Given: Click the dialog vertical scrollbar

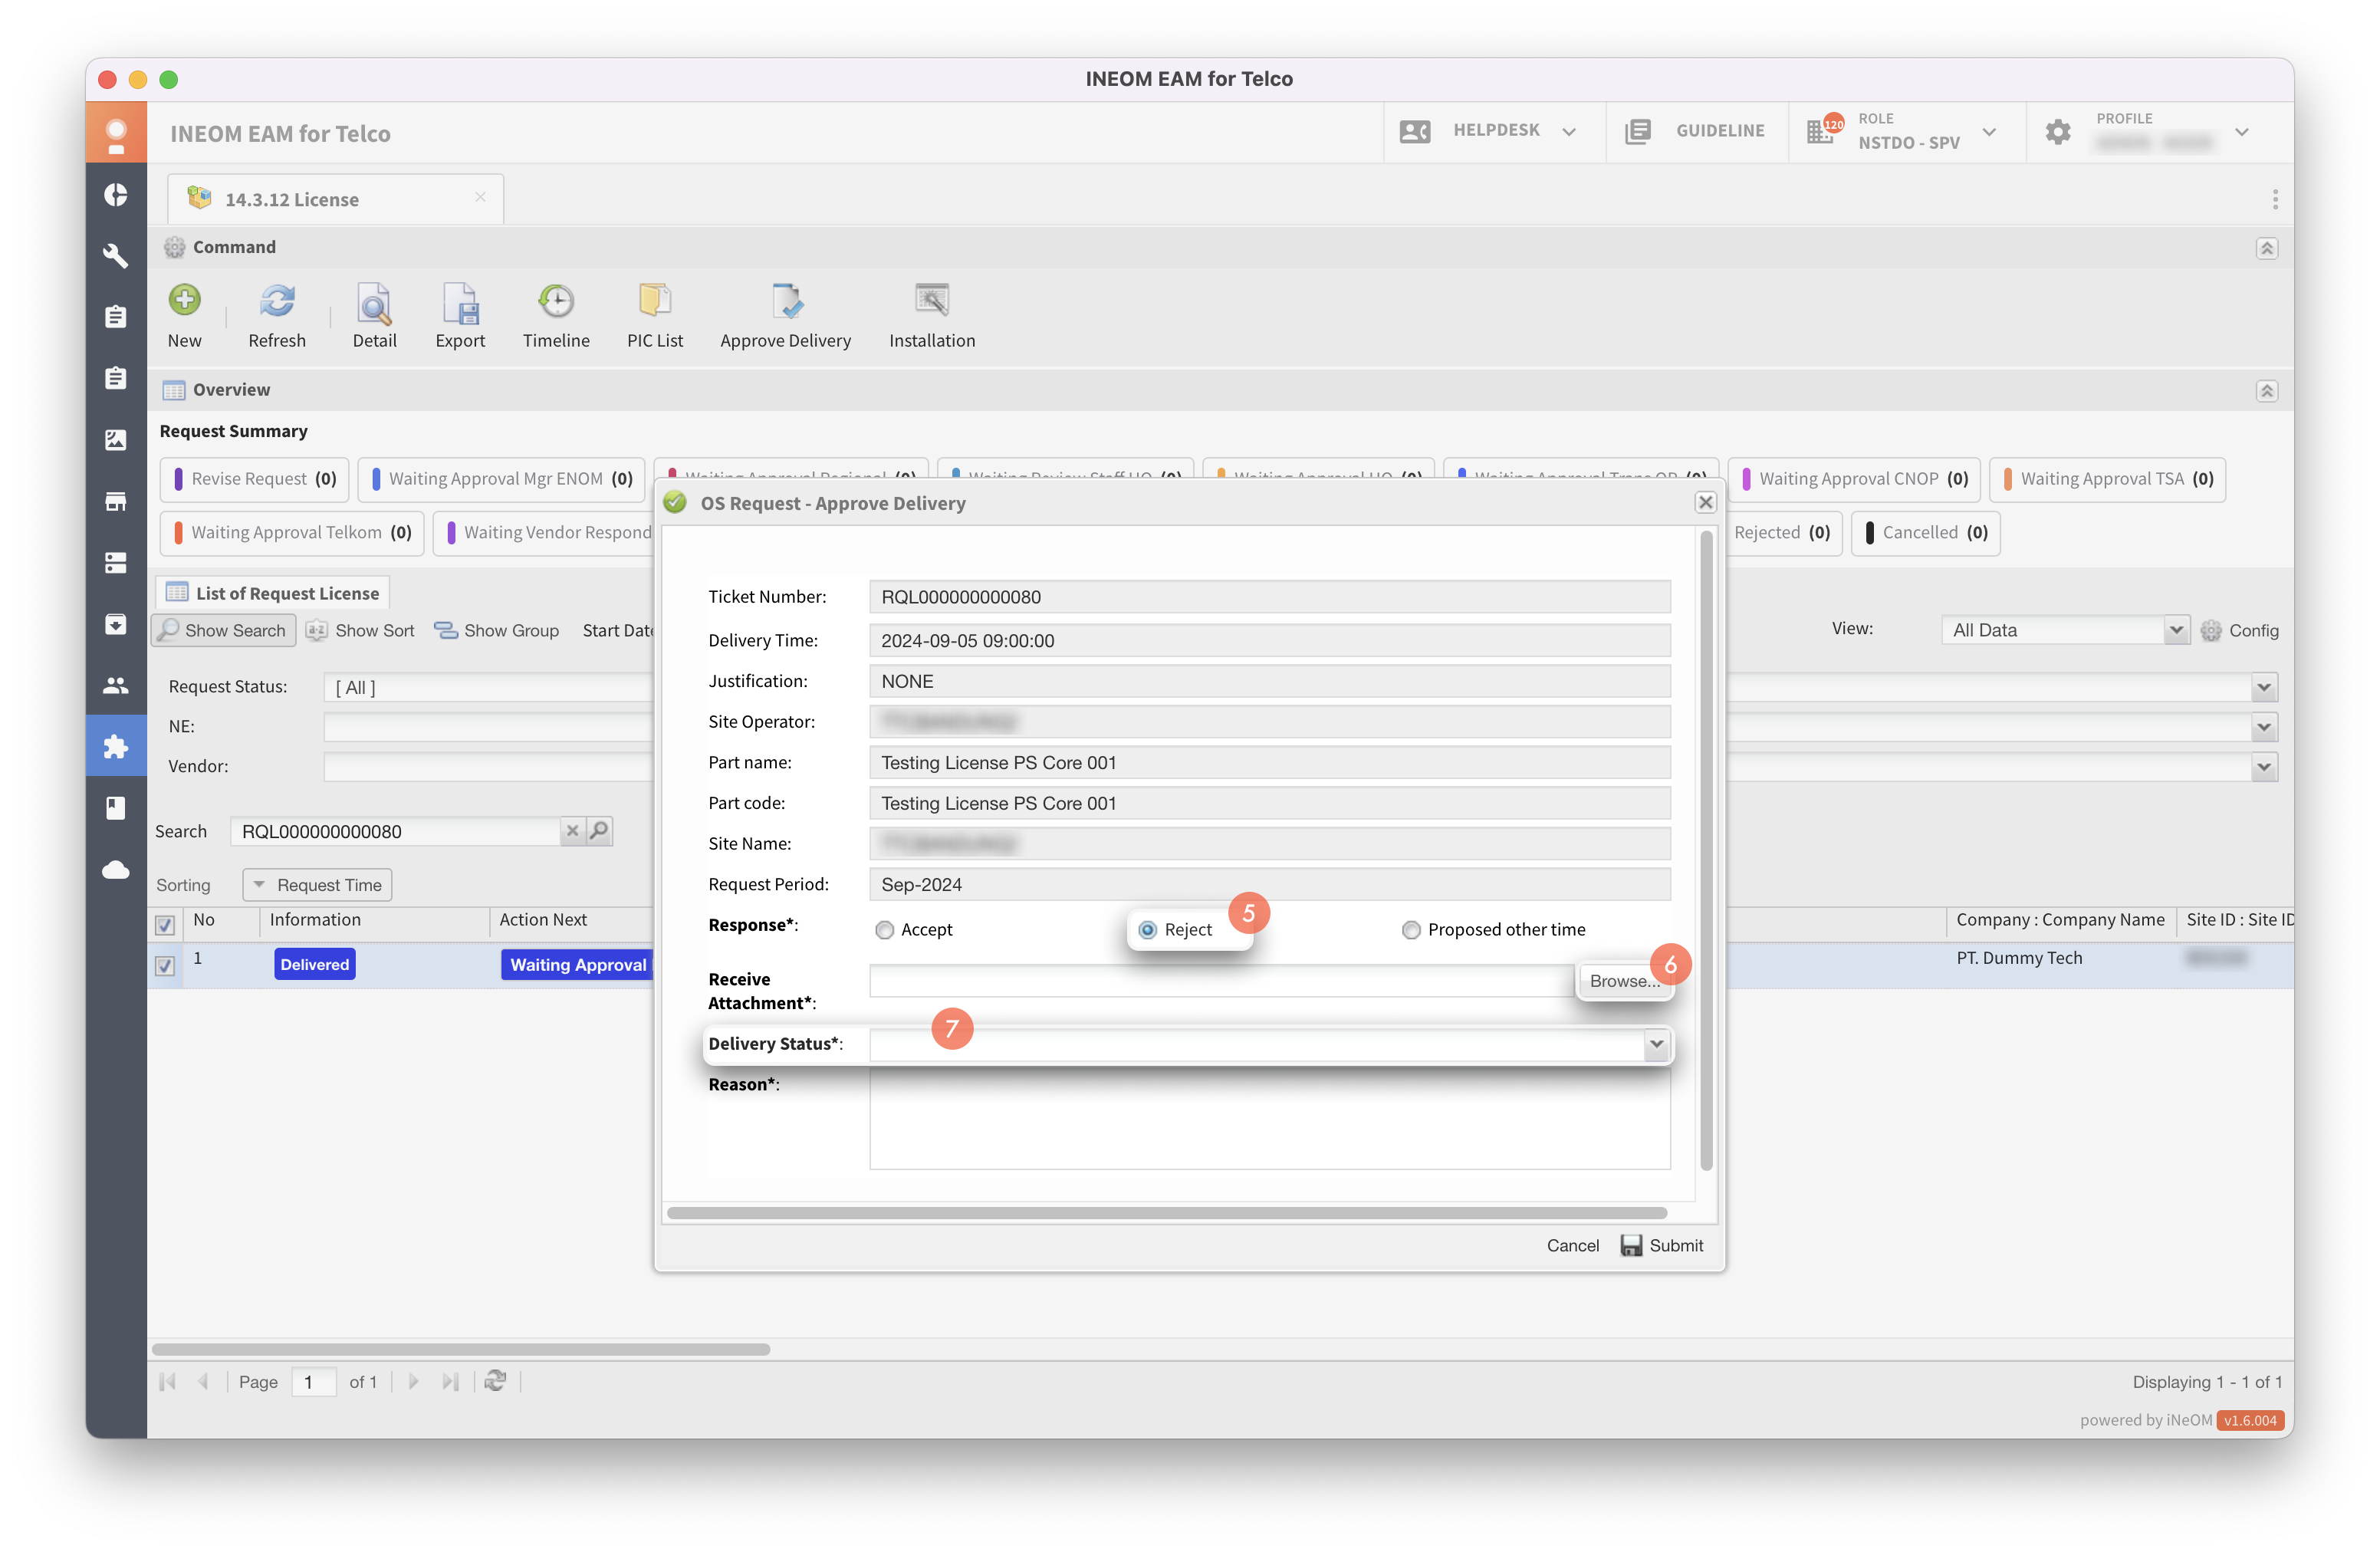Looking at the screenshot, I should (x=1706, y=850).
